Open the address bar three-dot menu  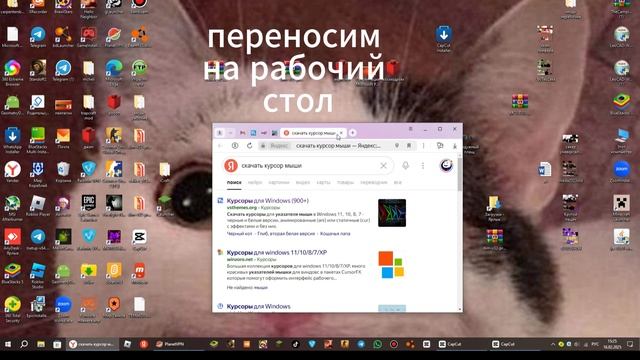423,146
